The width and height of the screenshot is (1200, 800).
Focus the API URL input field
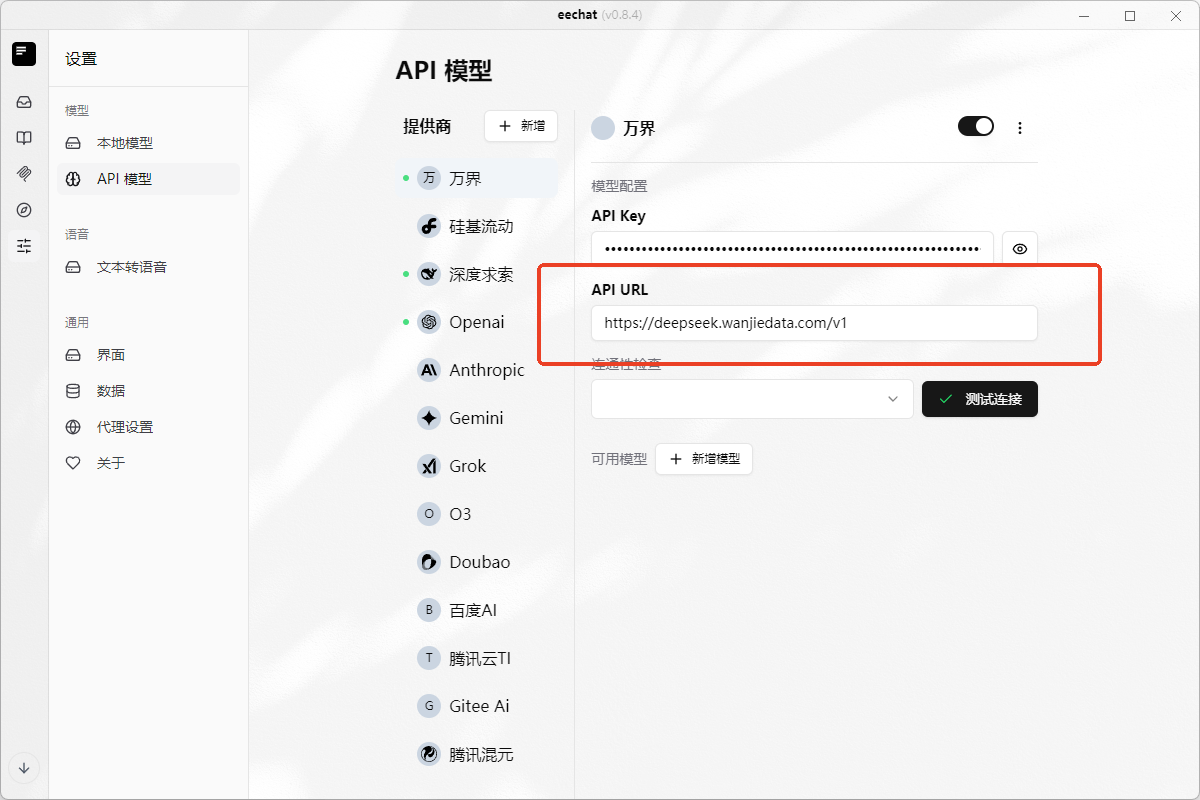click(x=814, y=323)
